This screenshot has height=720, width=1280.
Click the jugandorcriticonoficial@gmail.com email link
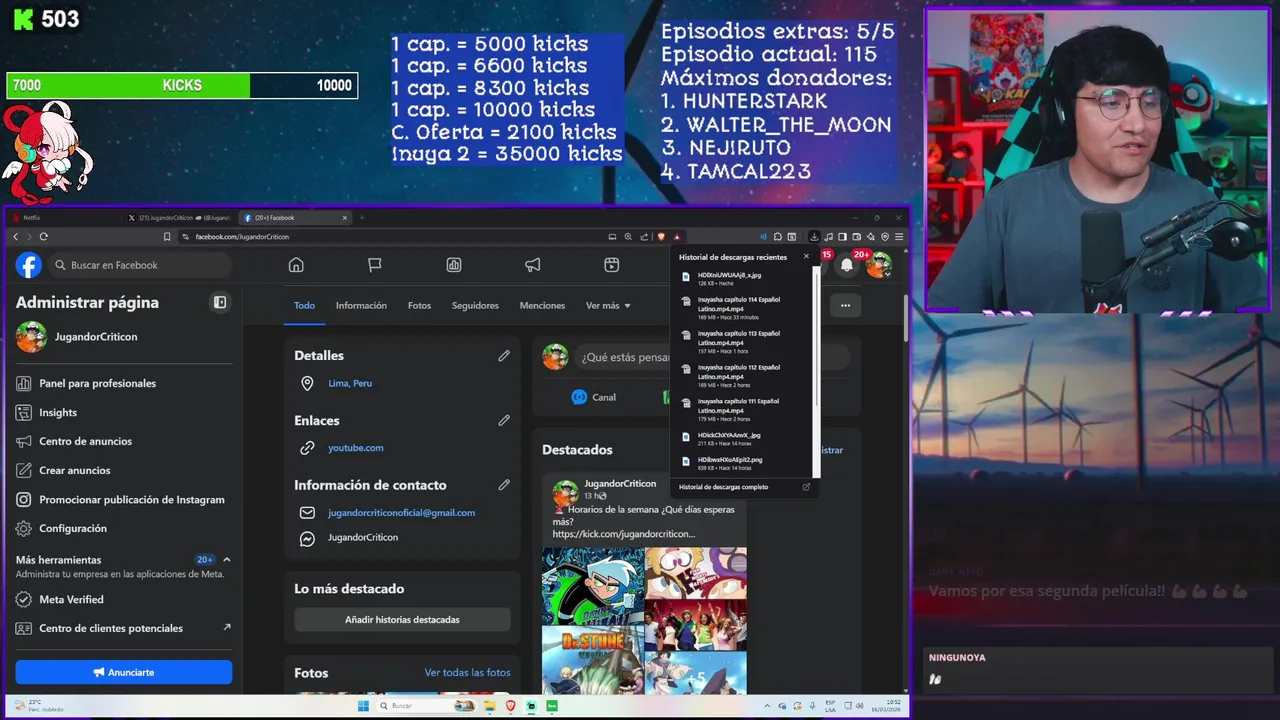click(x=401, y=513)
